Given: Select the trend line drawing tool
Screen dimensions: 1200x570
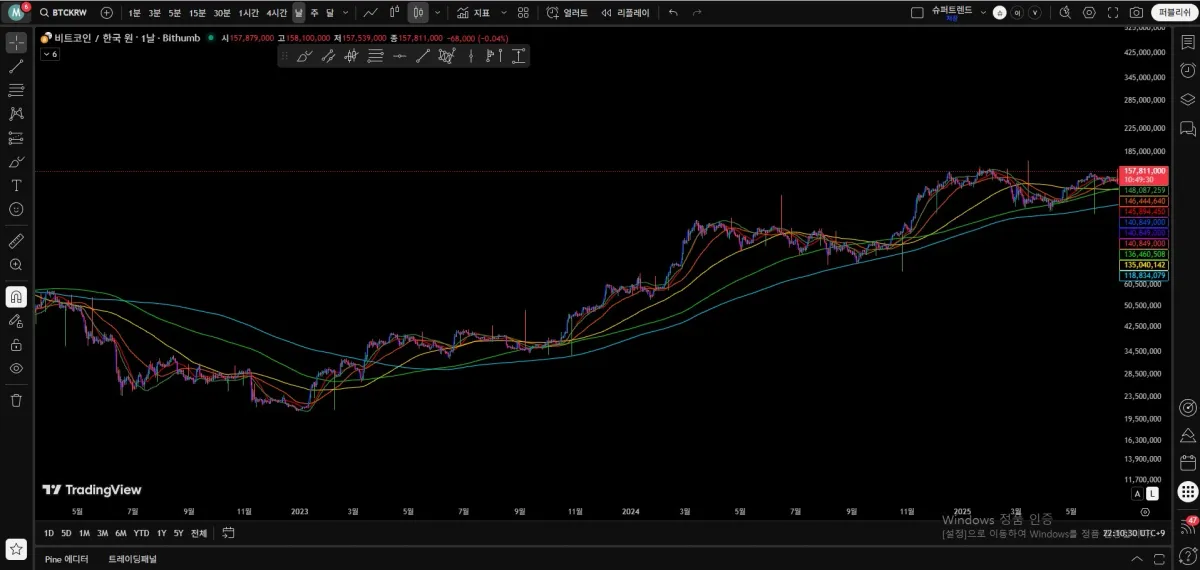Looking at the screenshot, I should tap(16, 66).
